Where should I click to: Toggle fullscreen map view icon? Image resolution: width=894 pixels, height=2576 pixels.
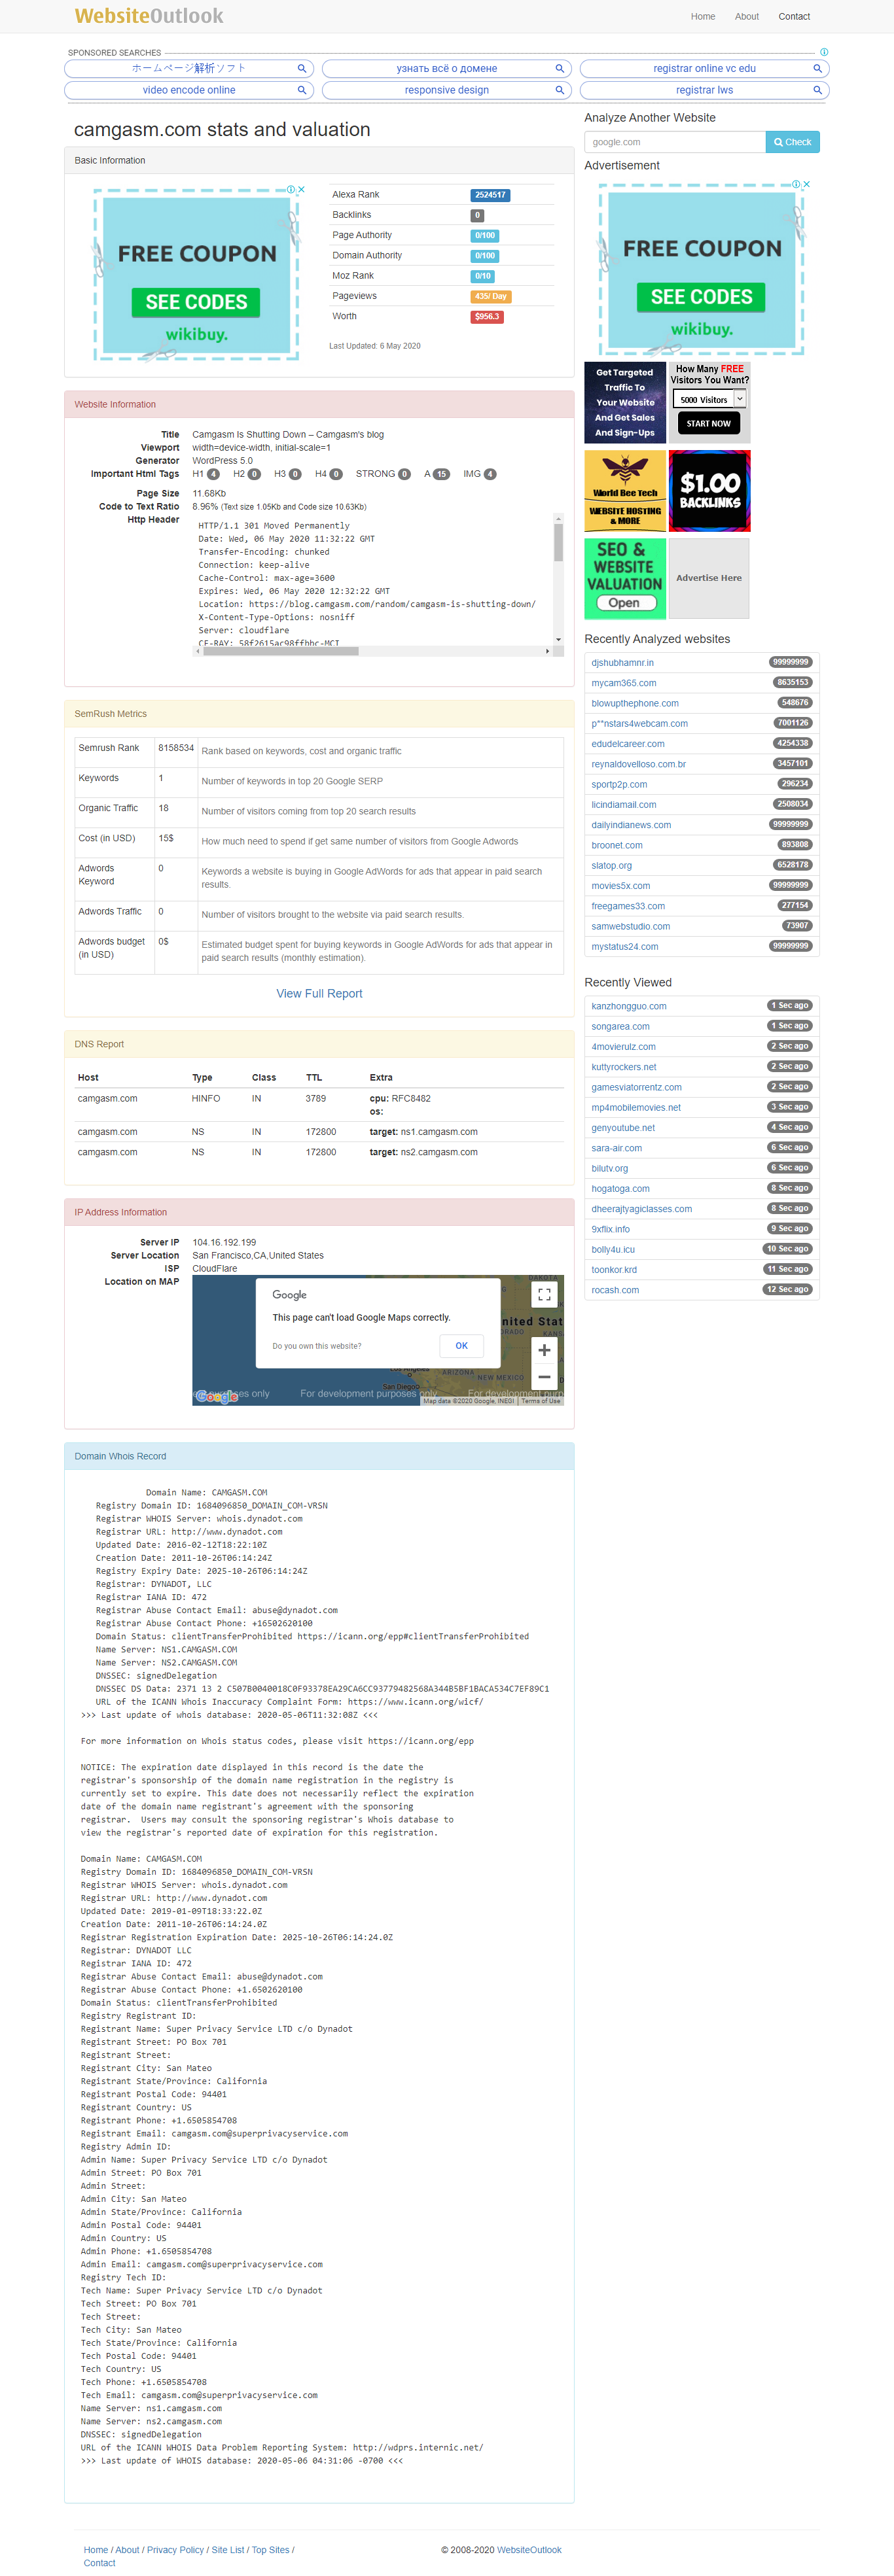point(544,1294)
